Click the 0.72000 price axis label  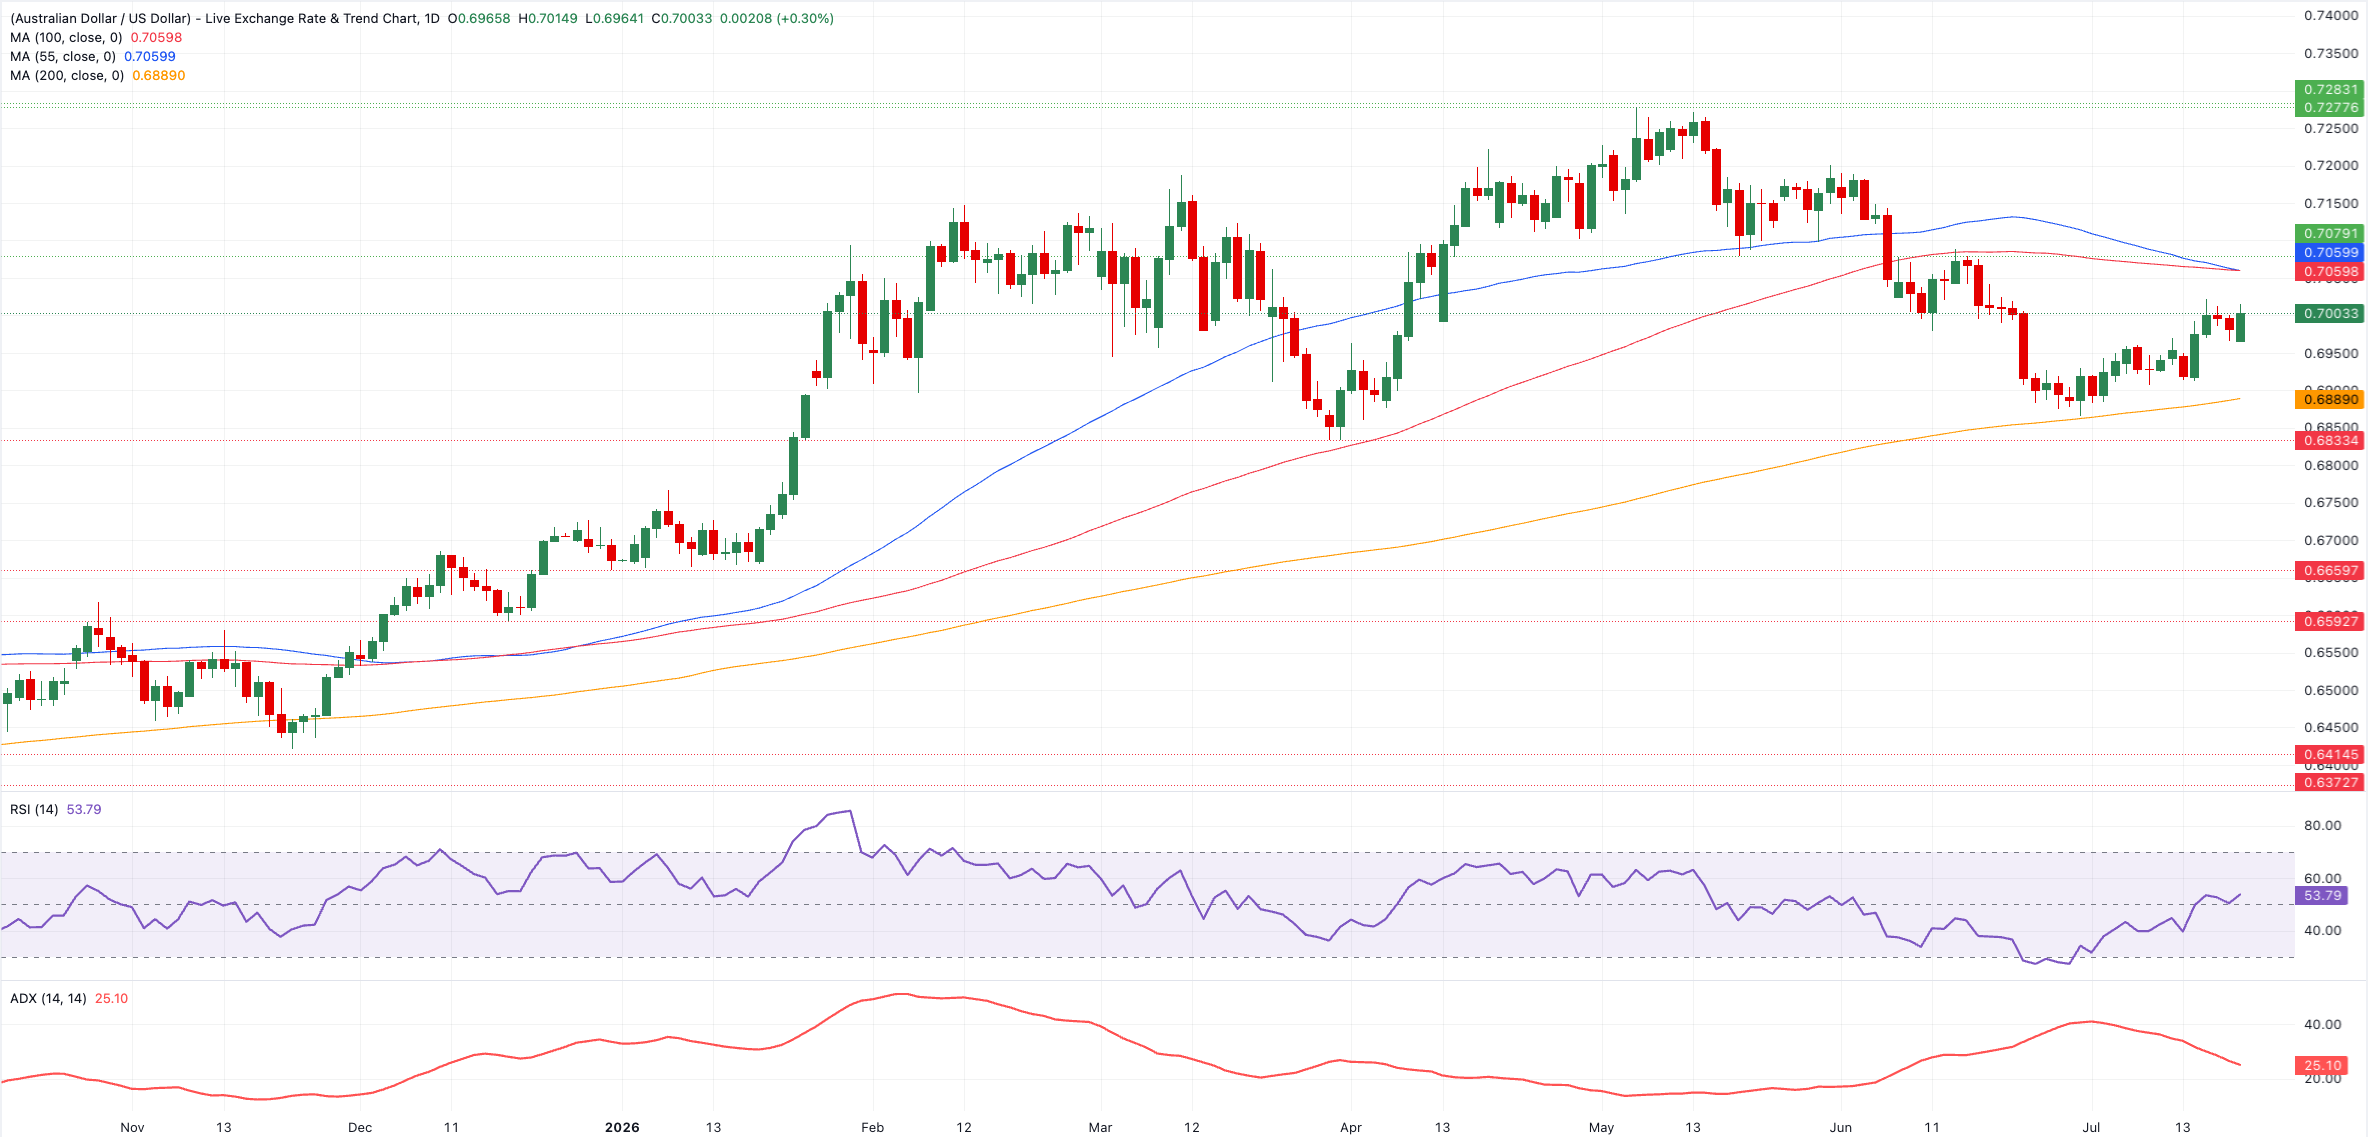point(2330,165)
